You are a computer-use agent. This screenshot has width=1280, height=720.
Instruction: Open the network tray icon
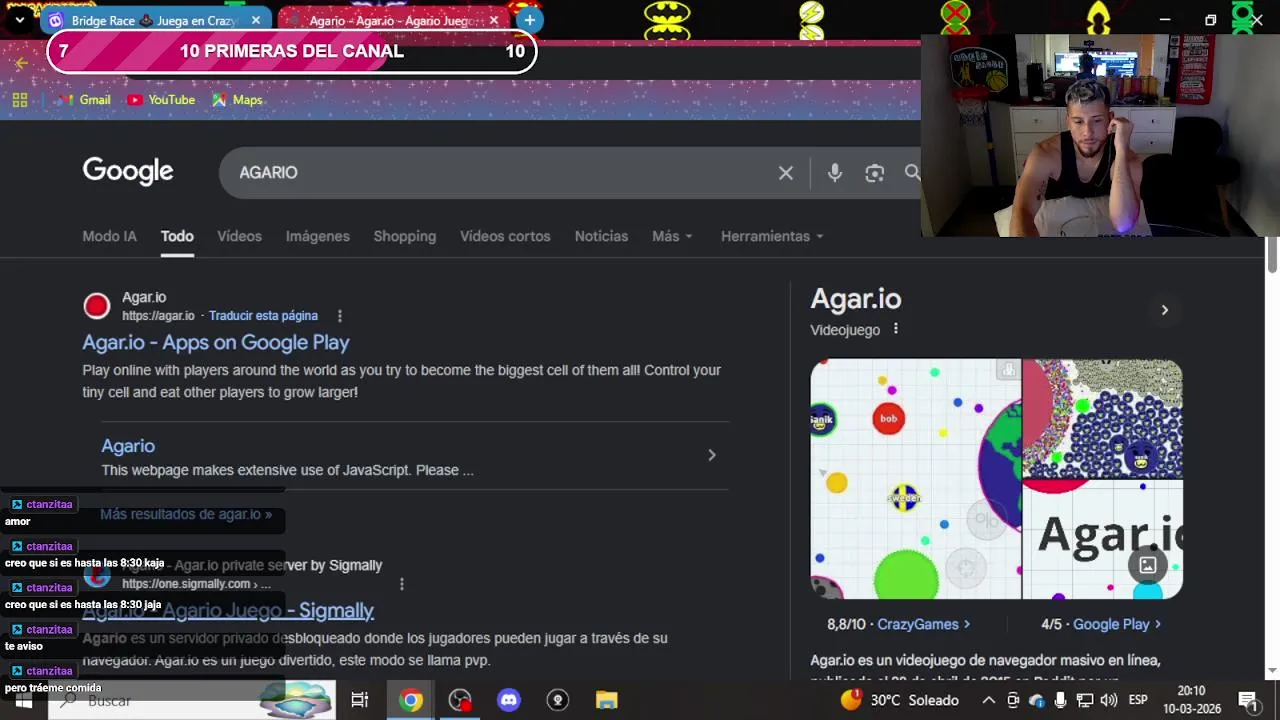[1084, 700]
